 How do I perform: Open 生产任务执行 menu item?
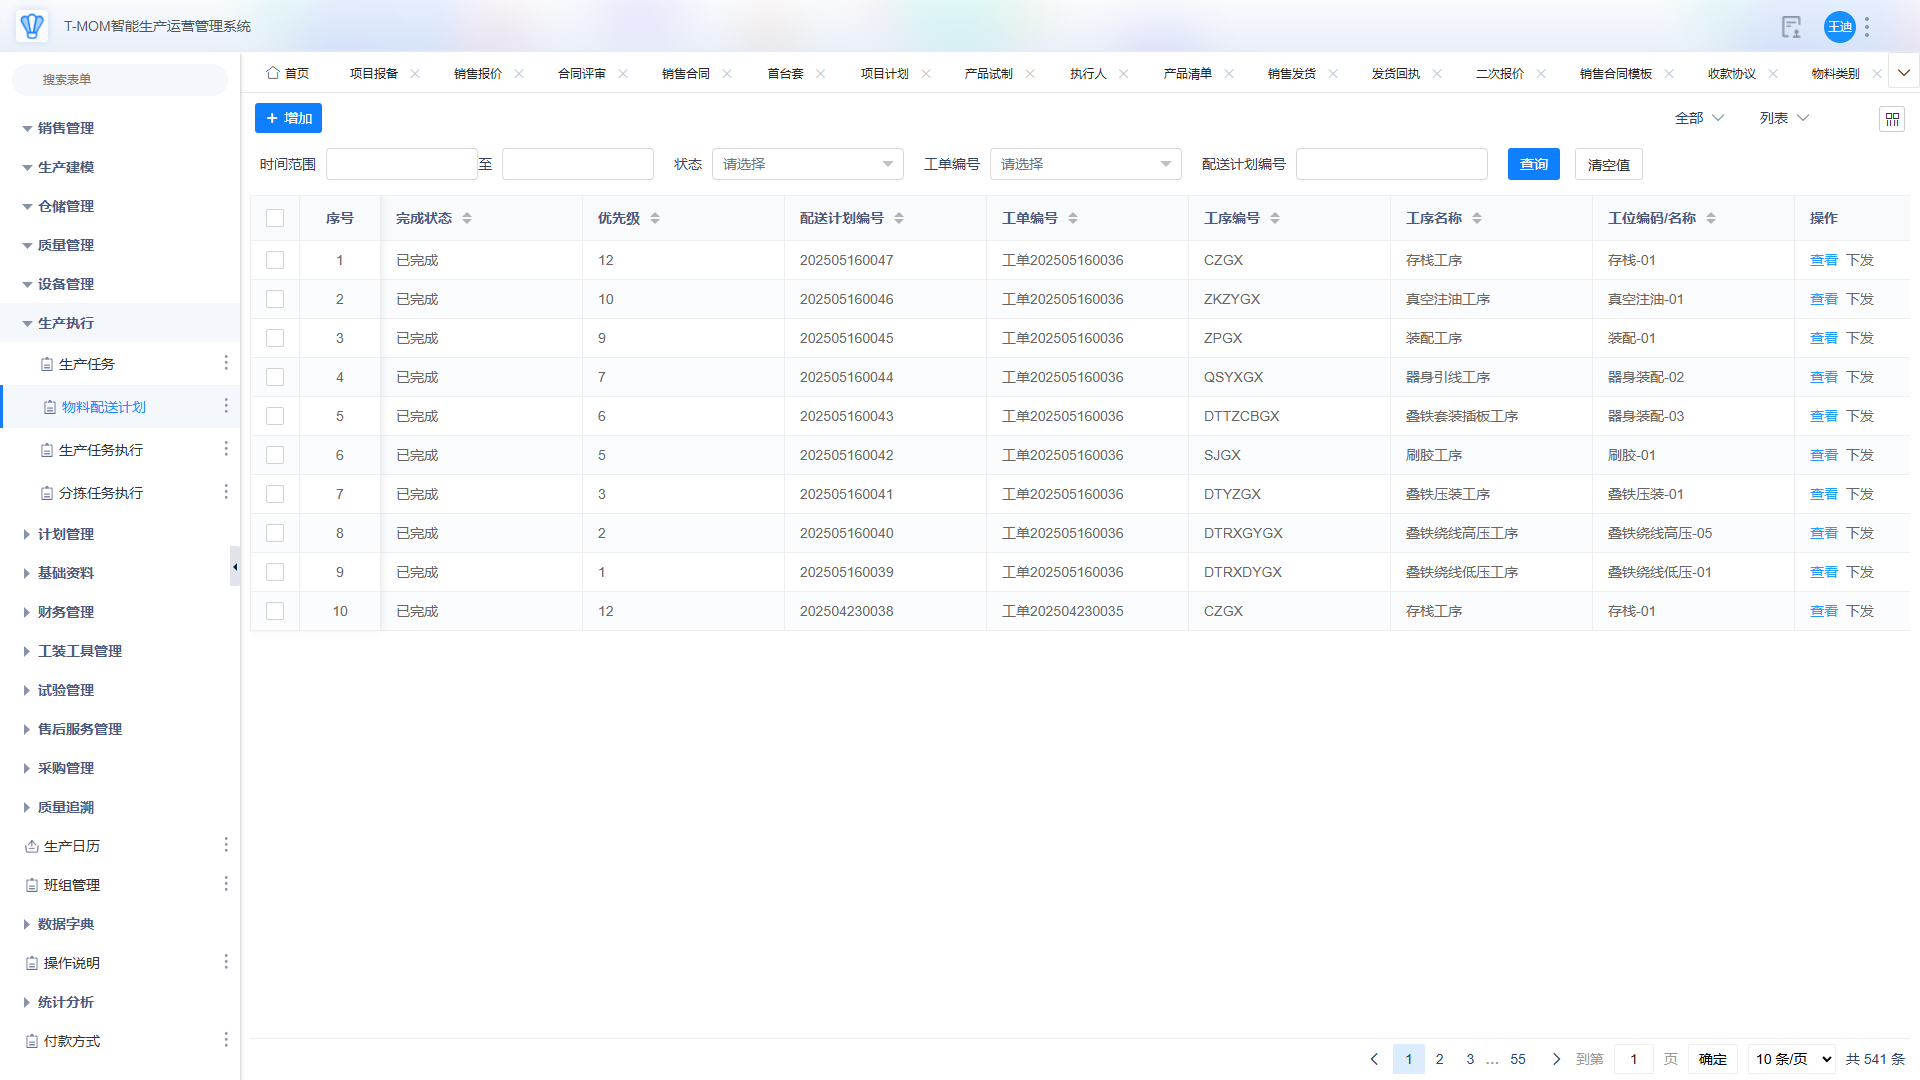pos(100,450)
